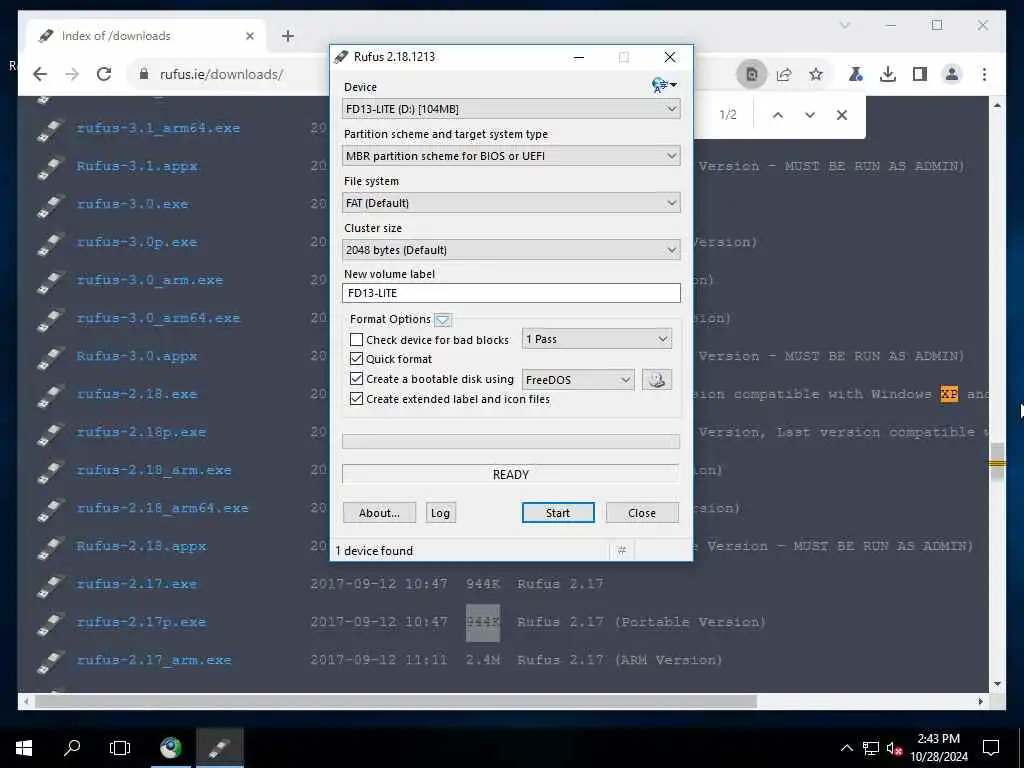Click the select disk image icon
This screenshot has width=1024, height=768.
(657, 379)
